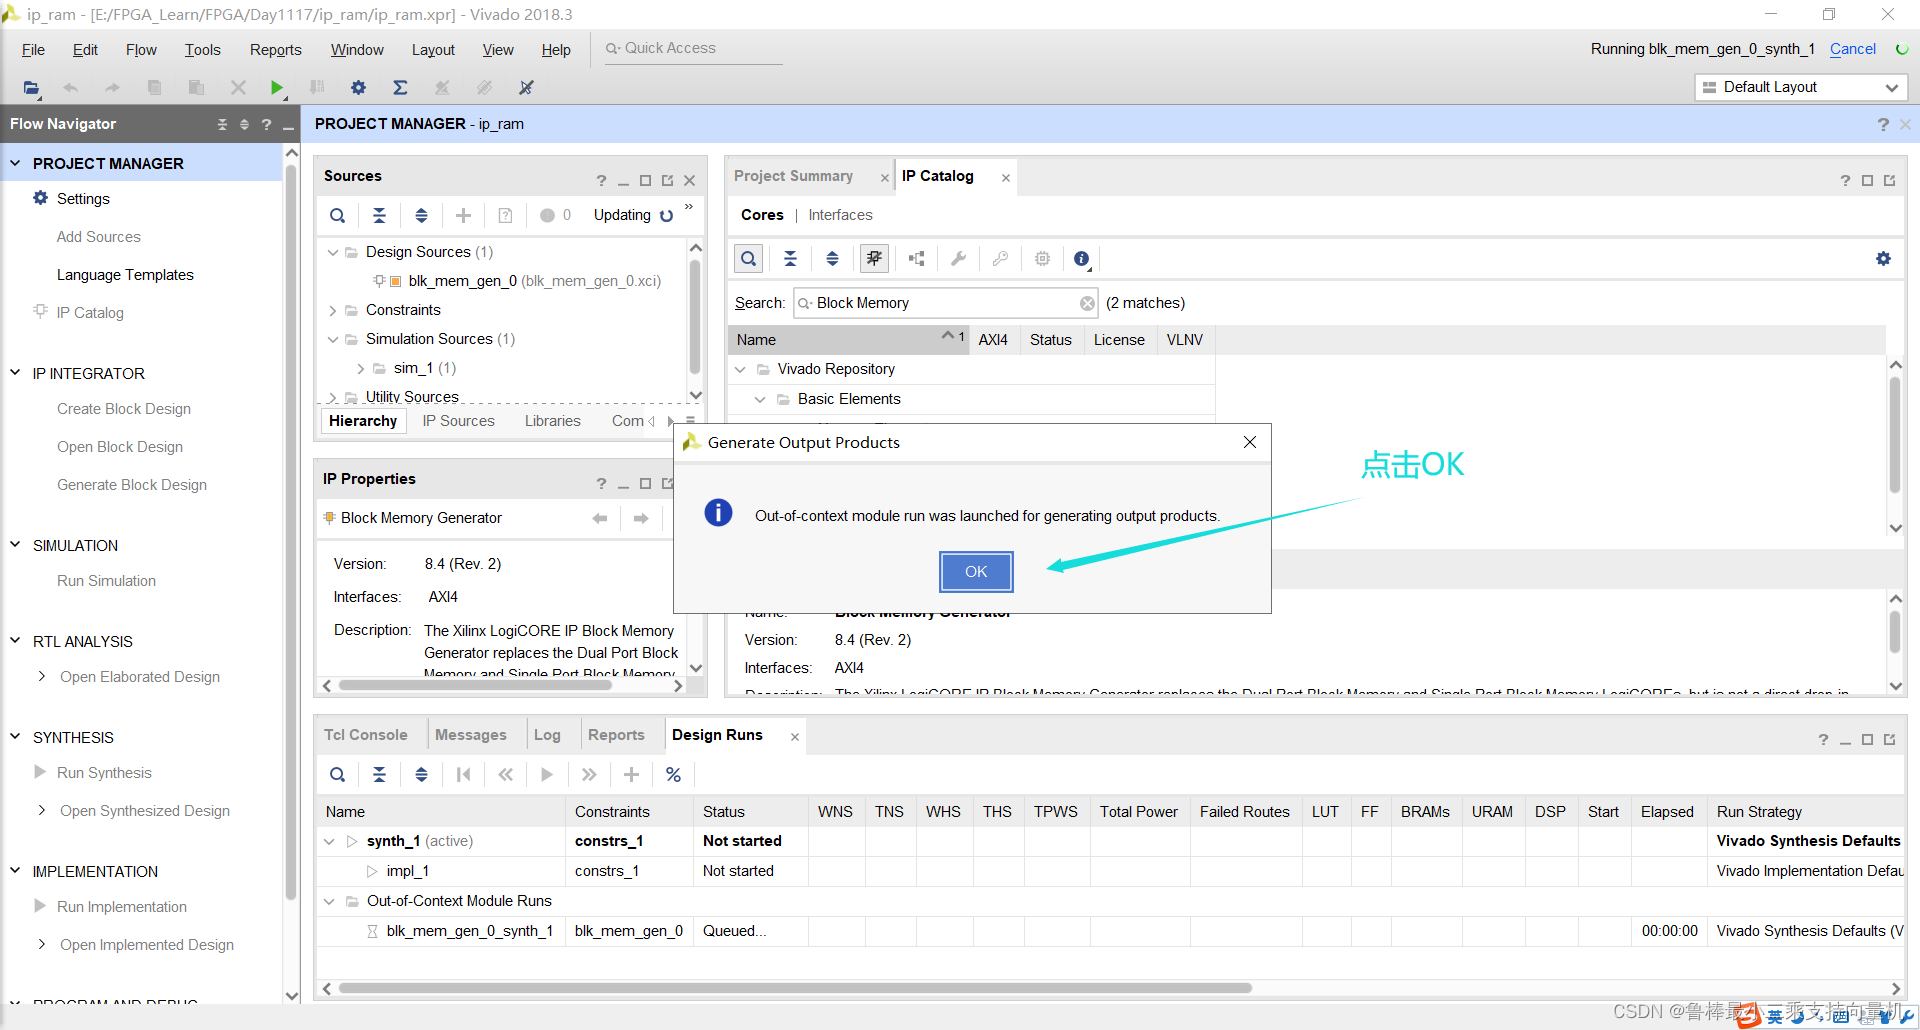Add a new run with plus icon

coord(632,774)
